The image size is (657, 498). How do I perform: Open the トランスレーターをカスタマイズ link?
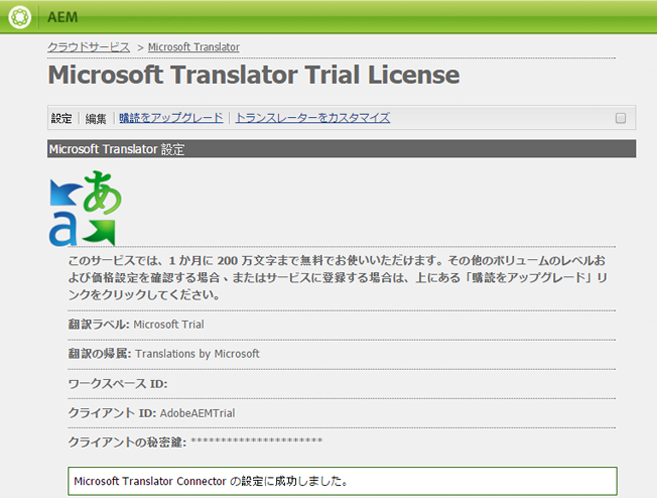313,118
